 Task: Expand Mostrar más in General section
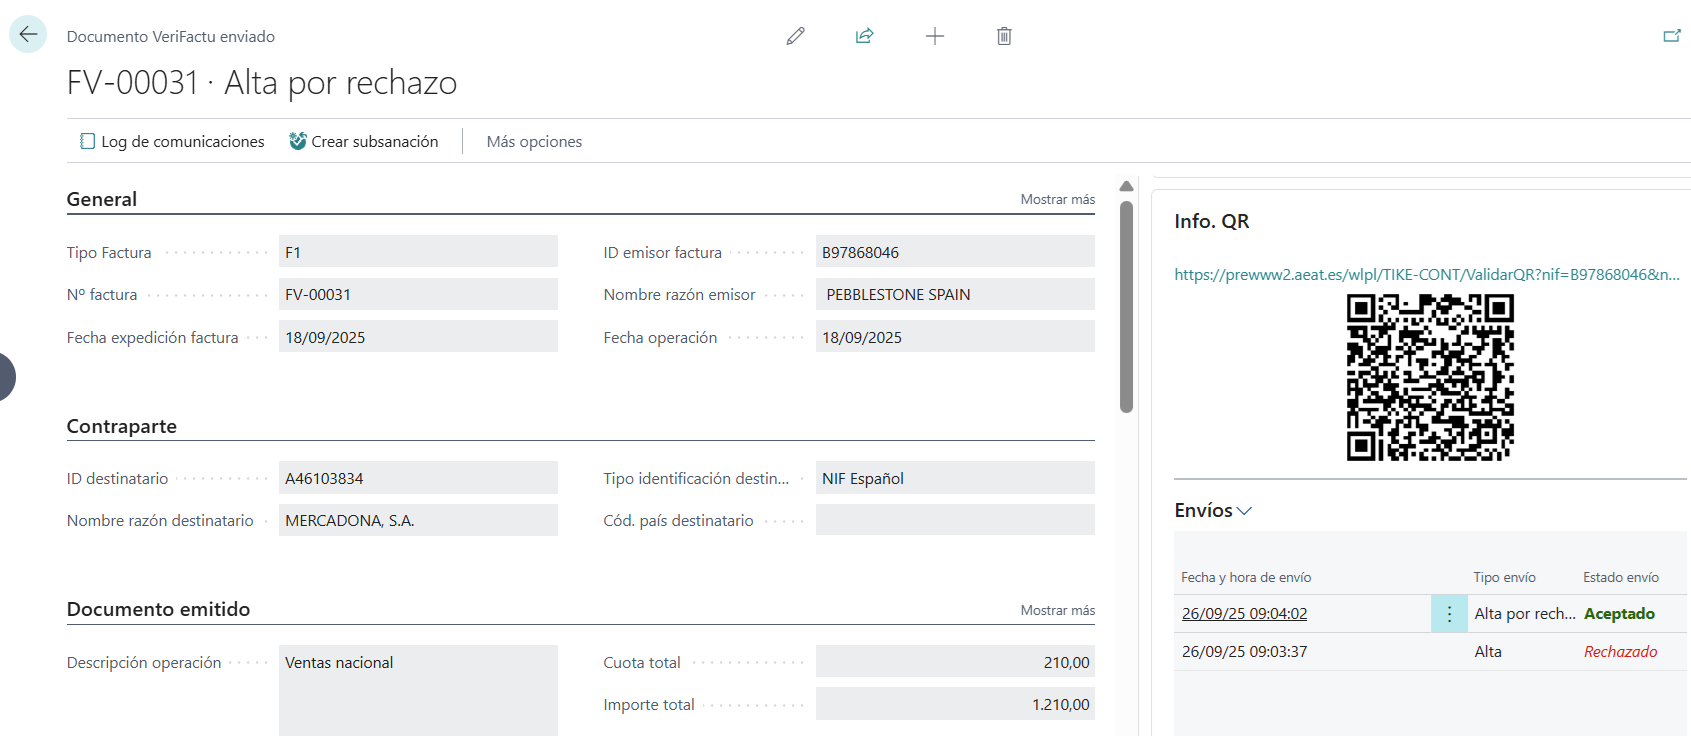click(x=1057, y=200)
